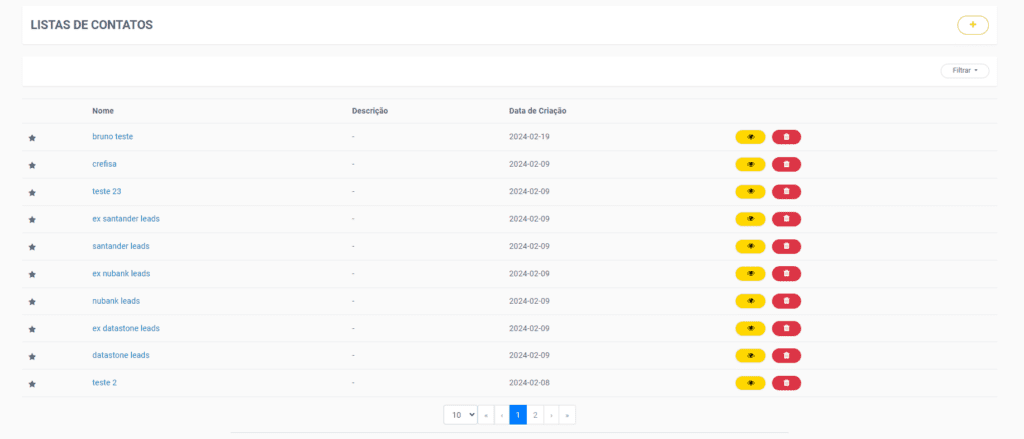
Task: Open the crefisa list link
Action: pyautogui.click(x=104, y=164)
